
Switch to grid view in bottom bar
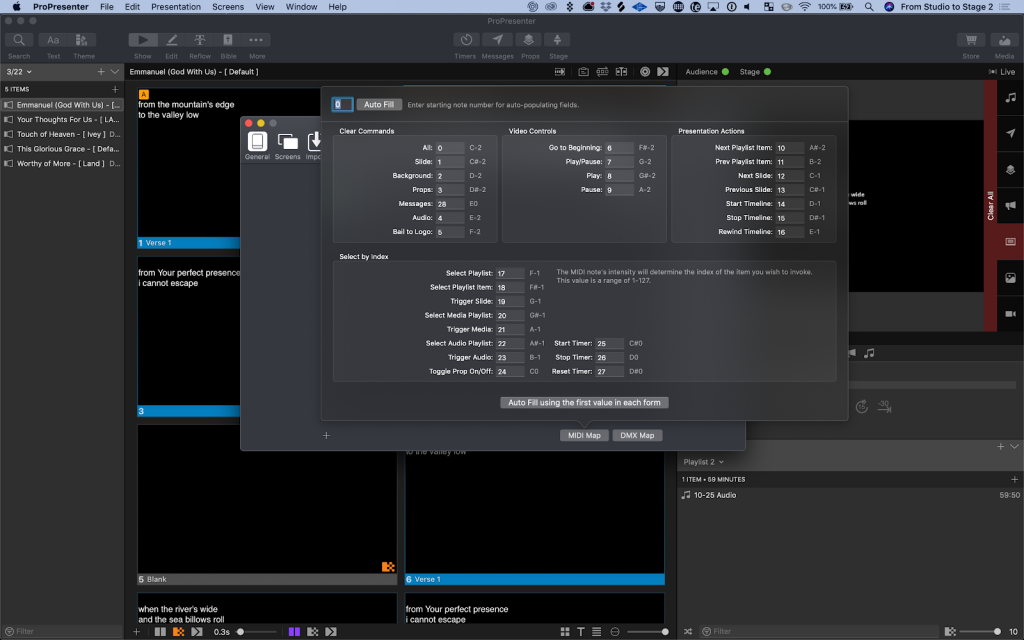565,632
